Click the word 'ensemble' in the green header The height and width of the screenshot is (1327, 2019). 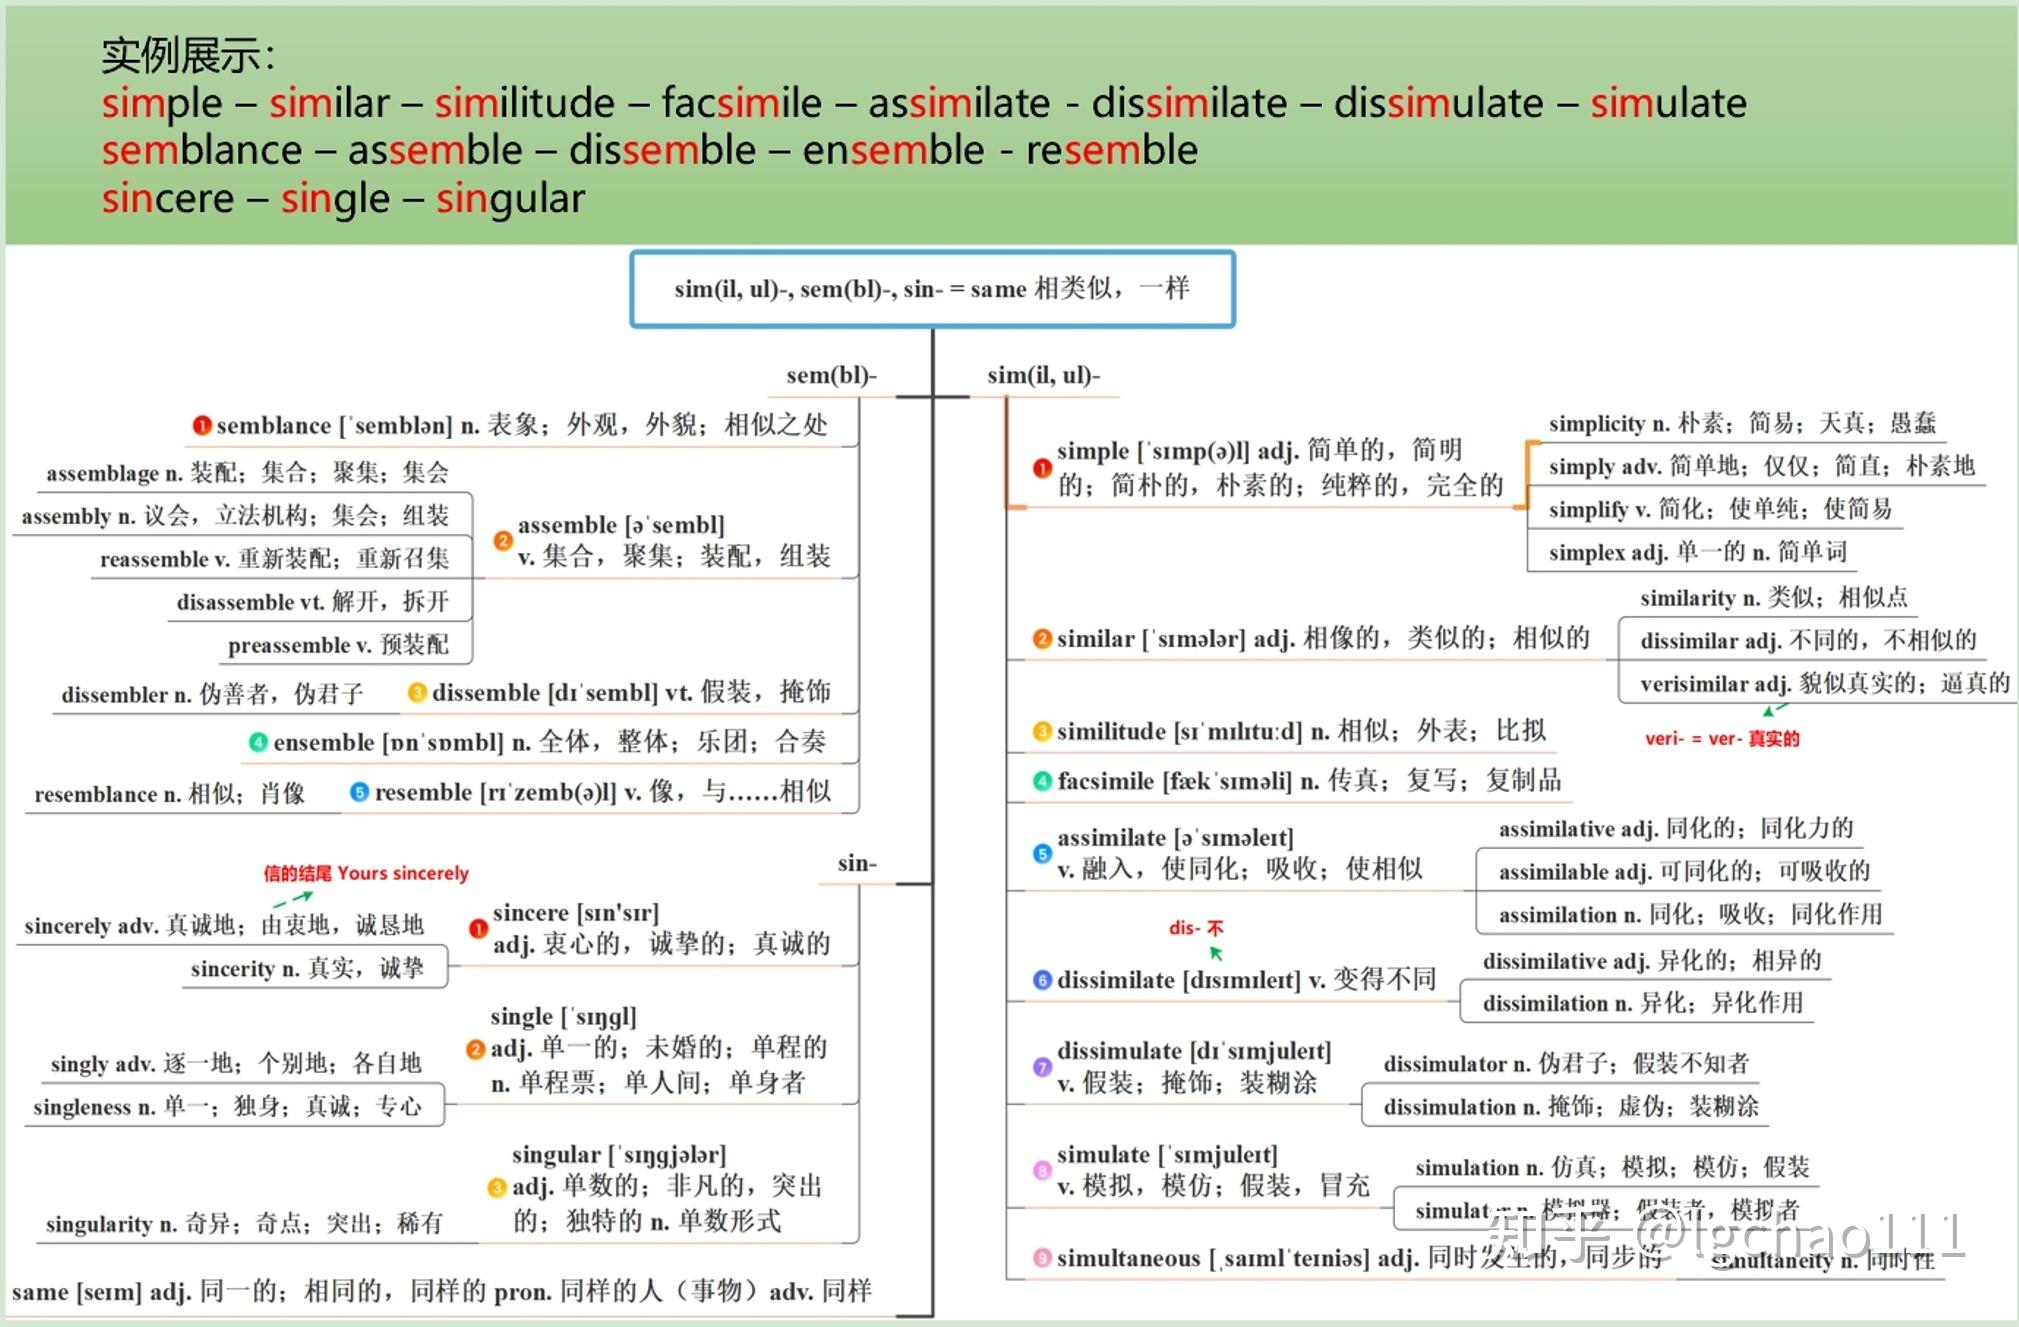click(893, 150)
